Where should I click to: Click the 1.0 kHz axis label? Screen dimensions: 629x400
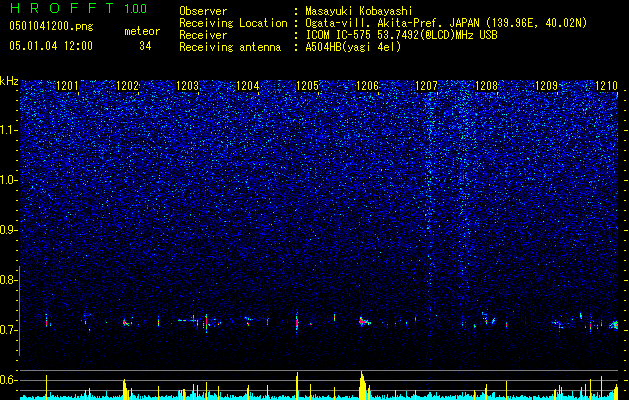pos(9,180)
